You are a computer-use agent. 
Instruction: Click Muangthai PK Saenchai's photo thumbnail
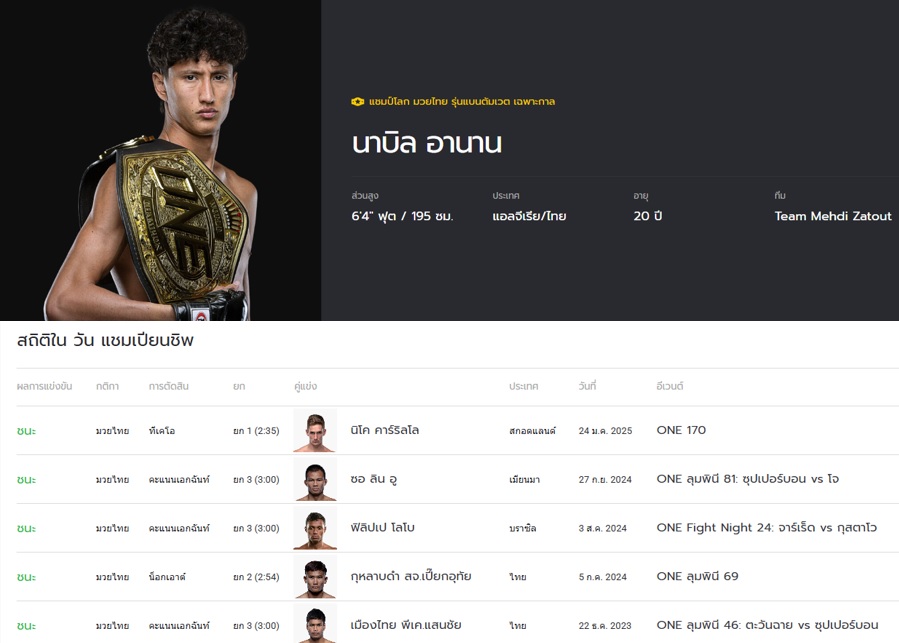coord(315,623)
